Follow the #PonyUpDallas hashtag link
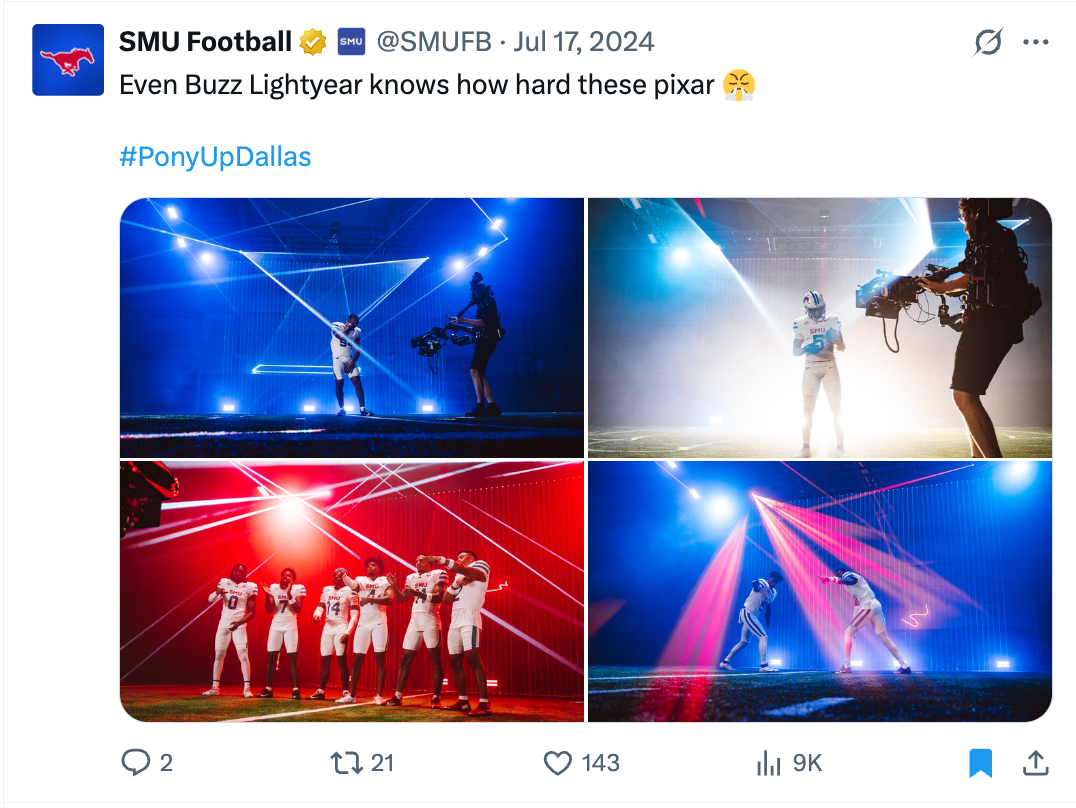The width and height of the screenshot is (1076, 808). coord(215,157)
